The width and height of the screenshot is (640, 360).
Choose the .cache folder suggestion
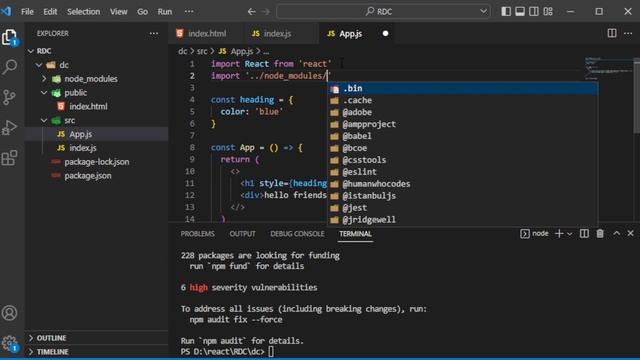tap(462, 100)
